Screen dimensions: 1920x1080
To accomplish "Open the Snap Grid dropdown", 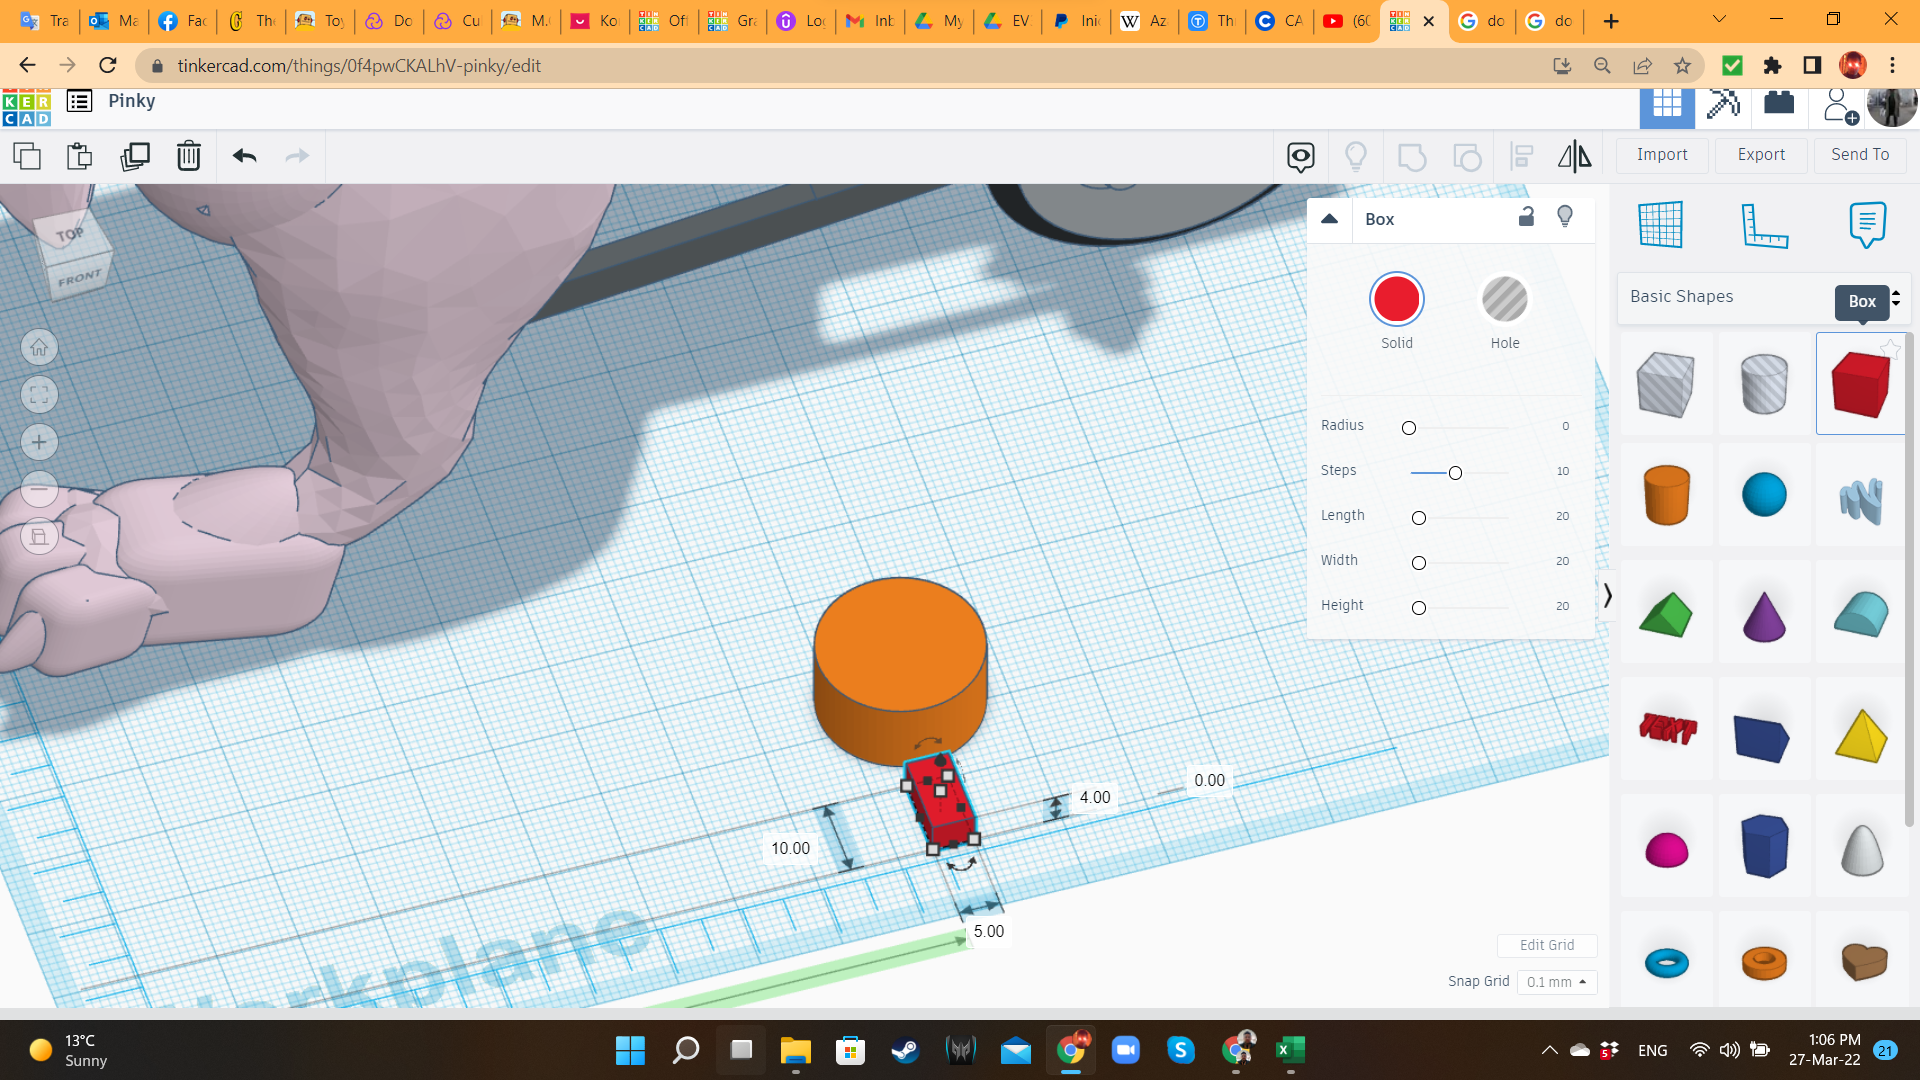I will 1556,982.
